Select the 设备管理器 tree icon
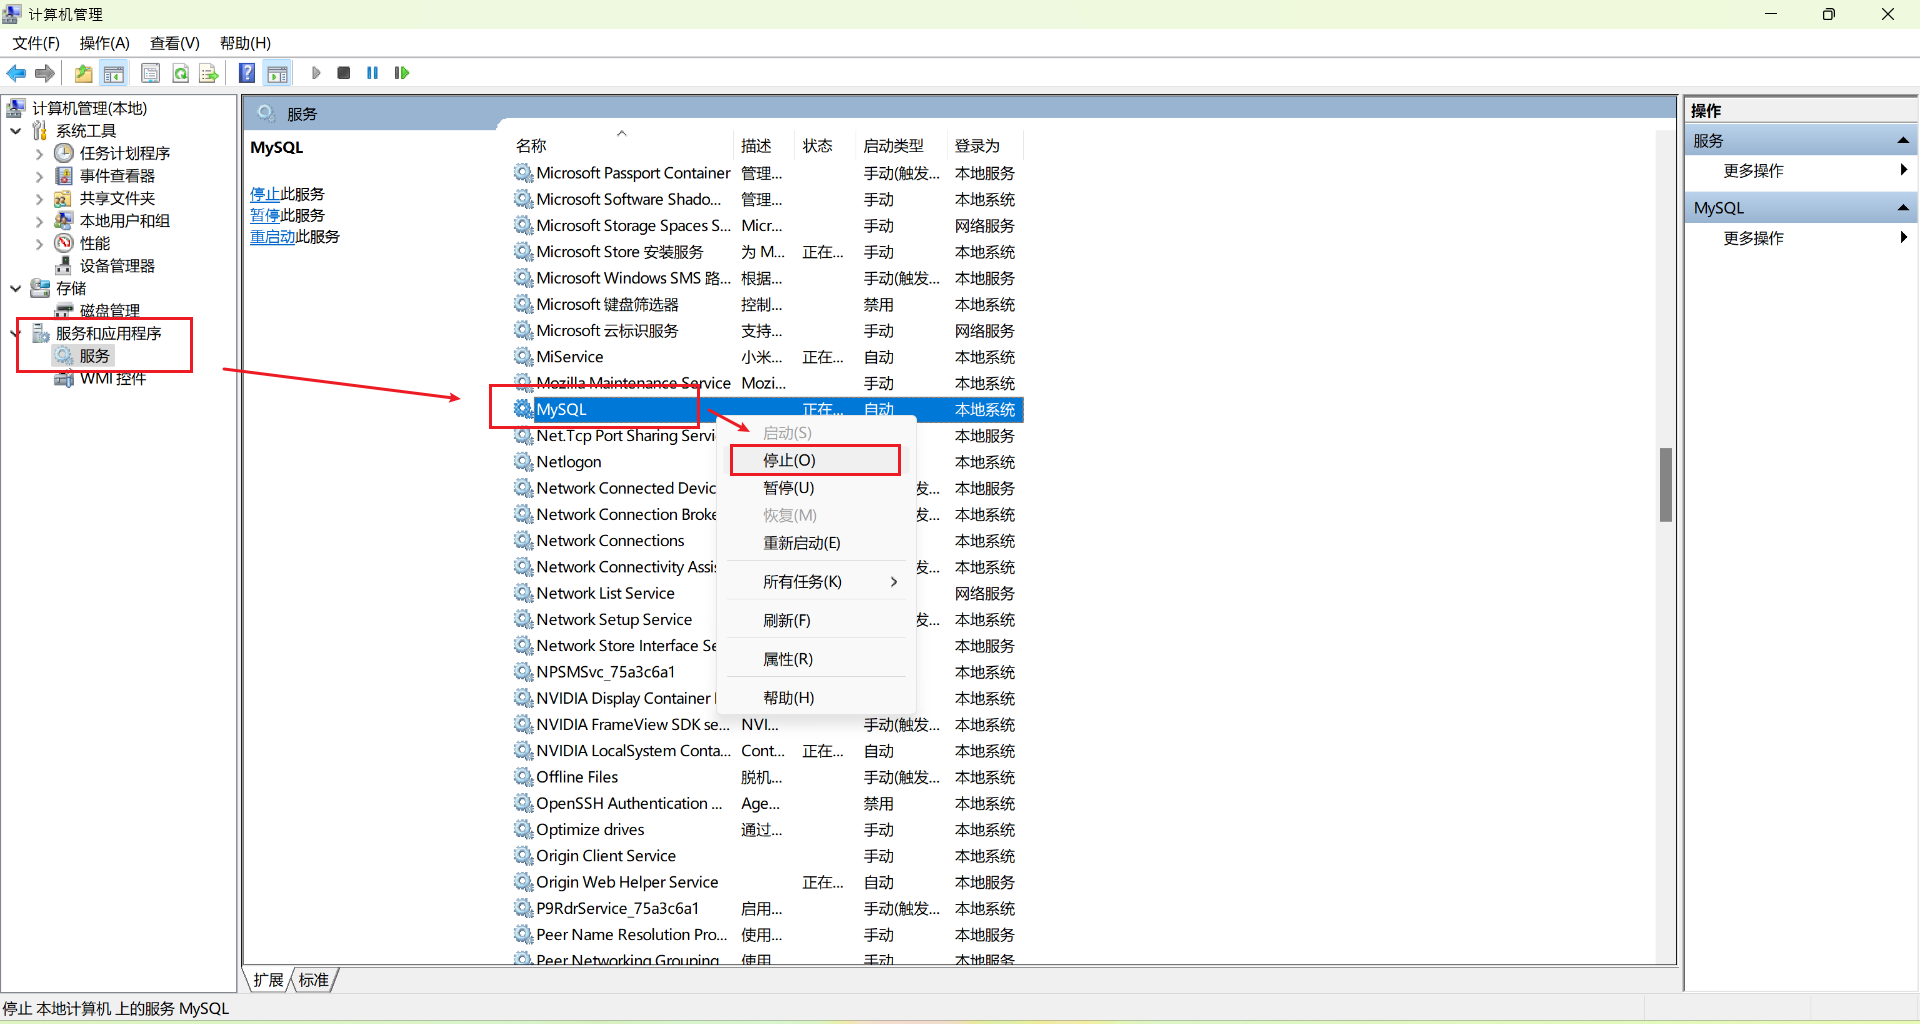The height and width of the screenshot is (1024, 1920). click(x=64, y=265)
